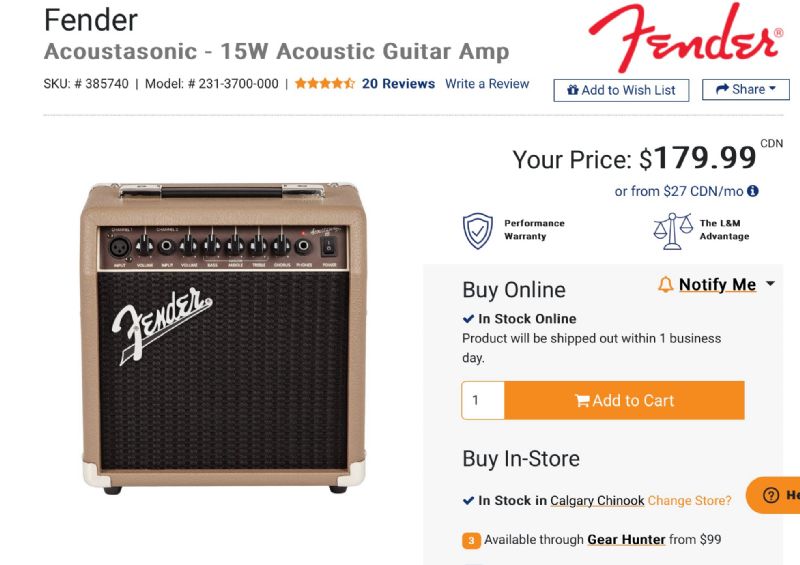The height and width of the screenshot is (565, 800).
Task: Click the quantity input field
Action: (483, 400)
